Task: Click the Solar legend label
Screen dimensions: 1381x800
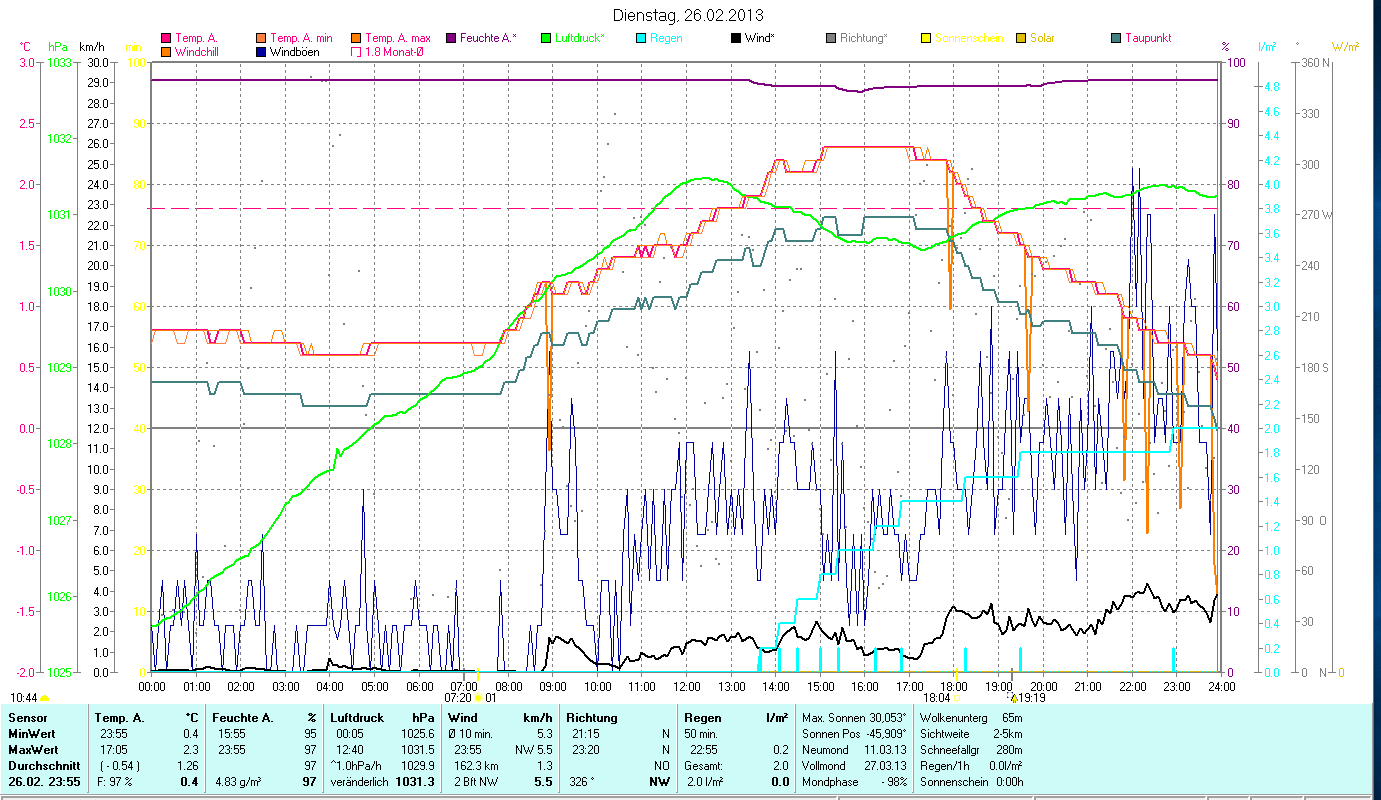Action: 1042,39
